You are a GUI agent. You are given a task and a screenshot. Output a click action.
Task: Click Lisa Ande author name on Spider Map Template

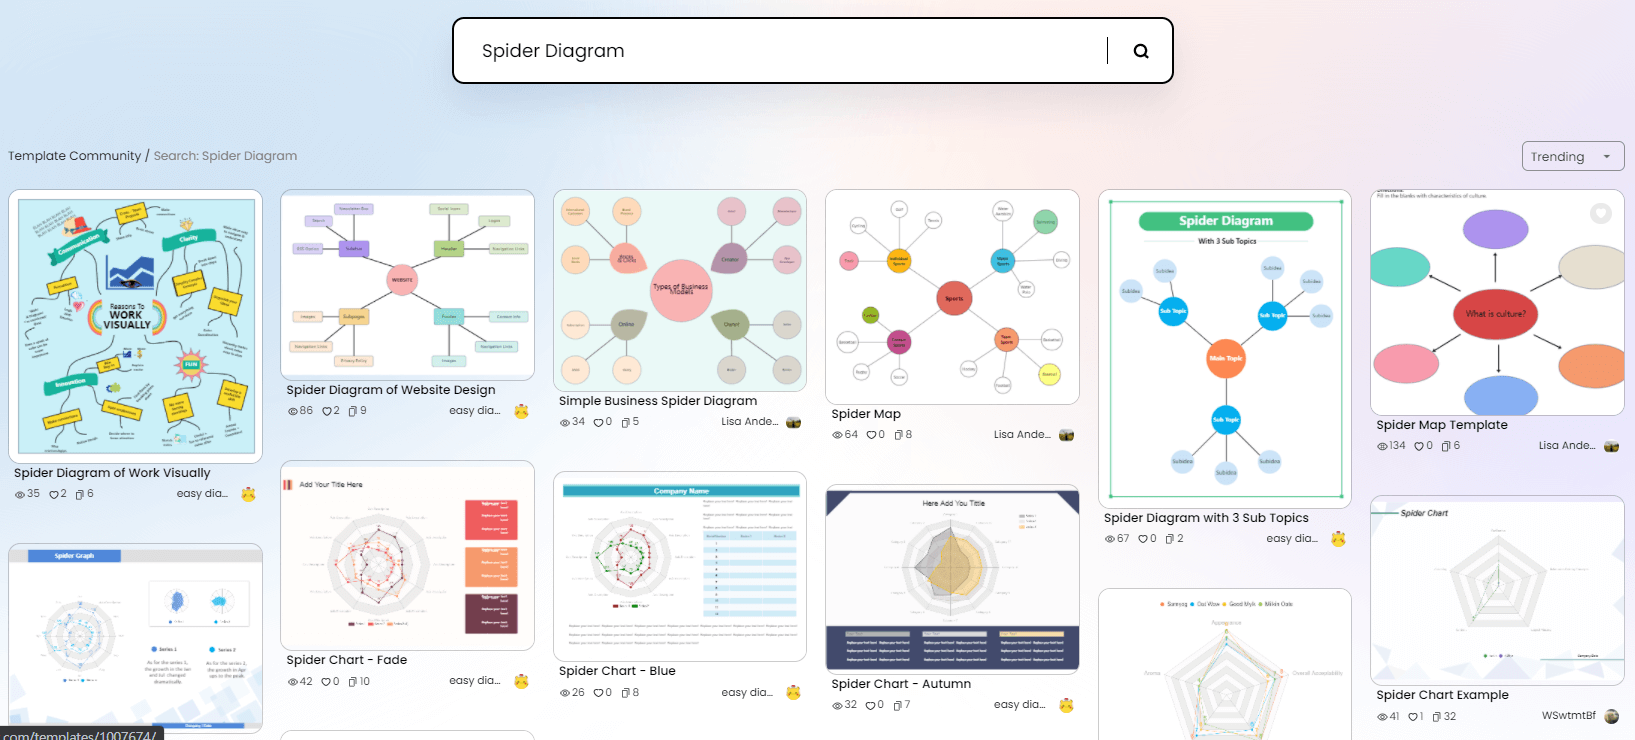[1567, 446]
